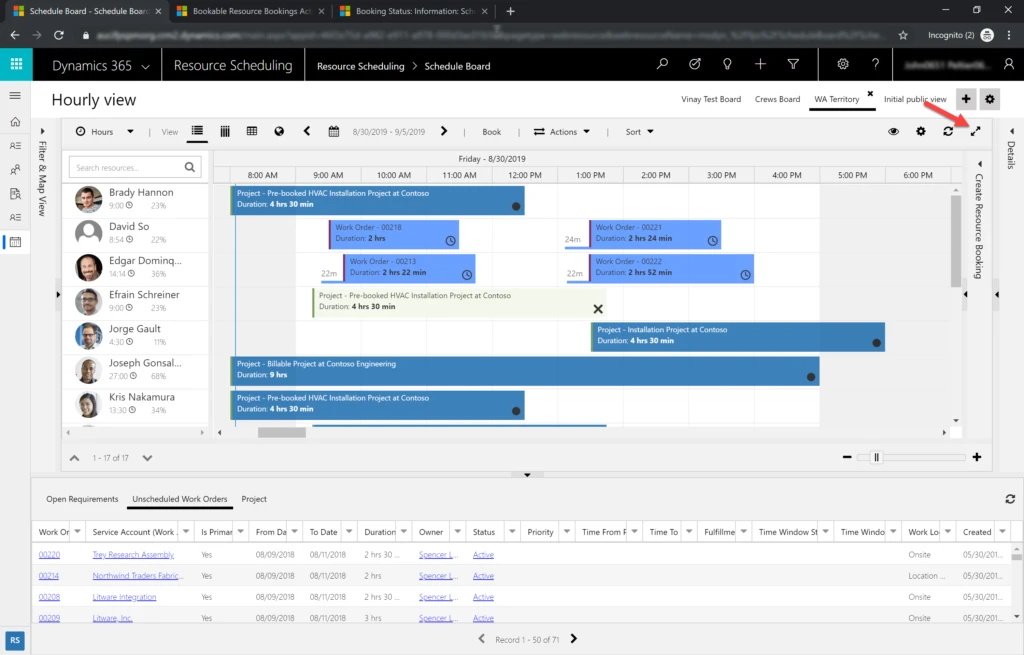Viewport: 1024px width, 655px height.
Task: Adjust the zoom slider below the board
Action: pyautogui.click(x=875, y=457)
